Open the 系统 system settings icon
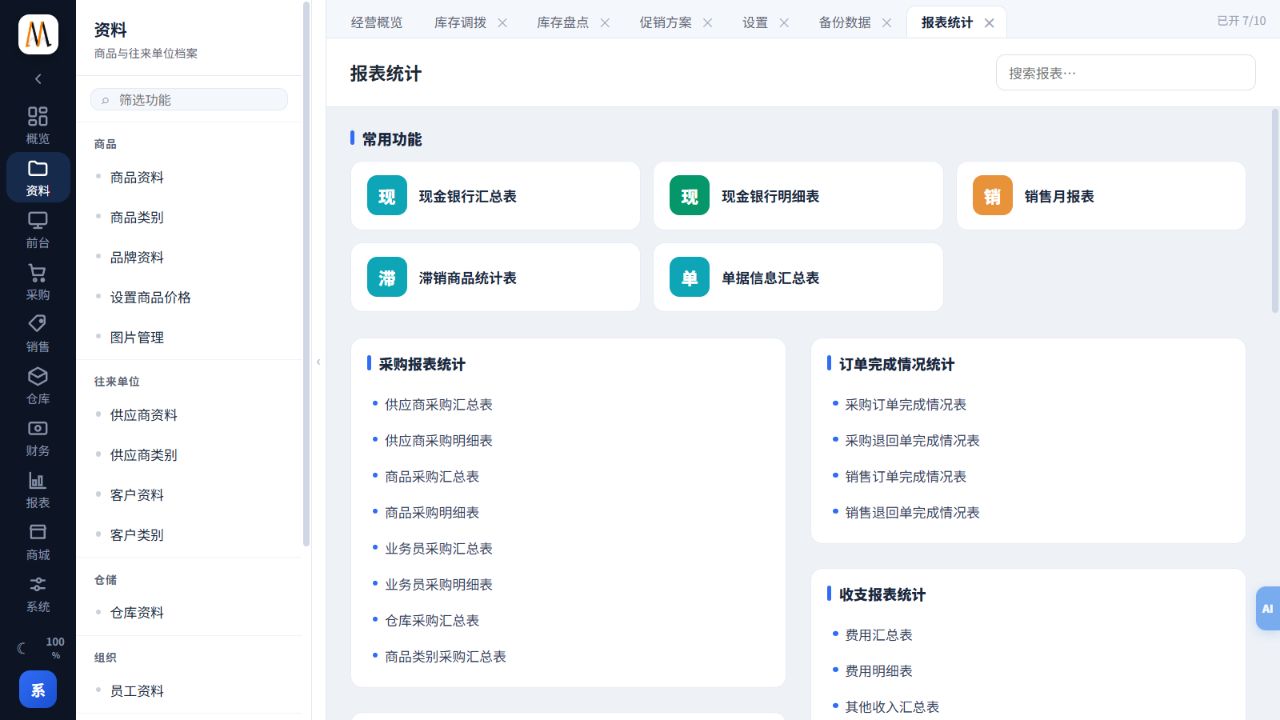This screenshot has height=720, width=1280. pyautogui.click(x=38, y=594)
